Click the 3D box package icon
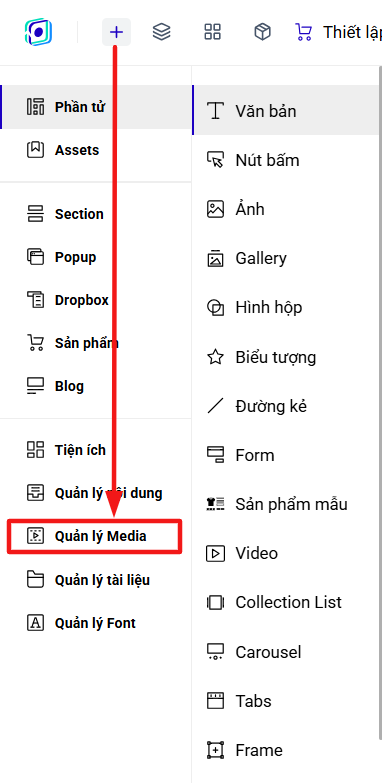The width and height of the screenshot is (382, 783). pyautogui.click(x=262, y=32)
